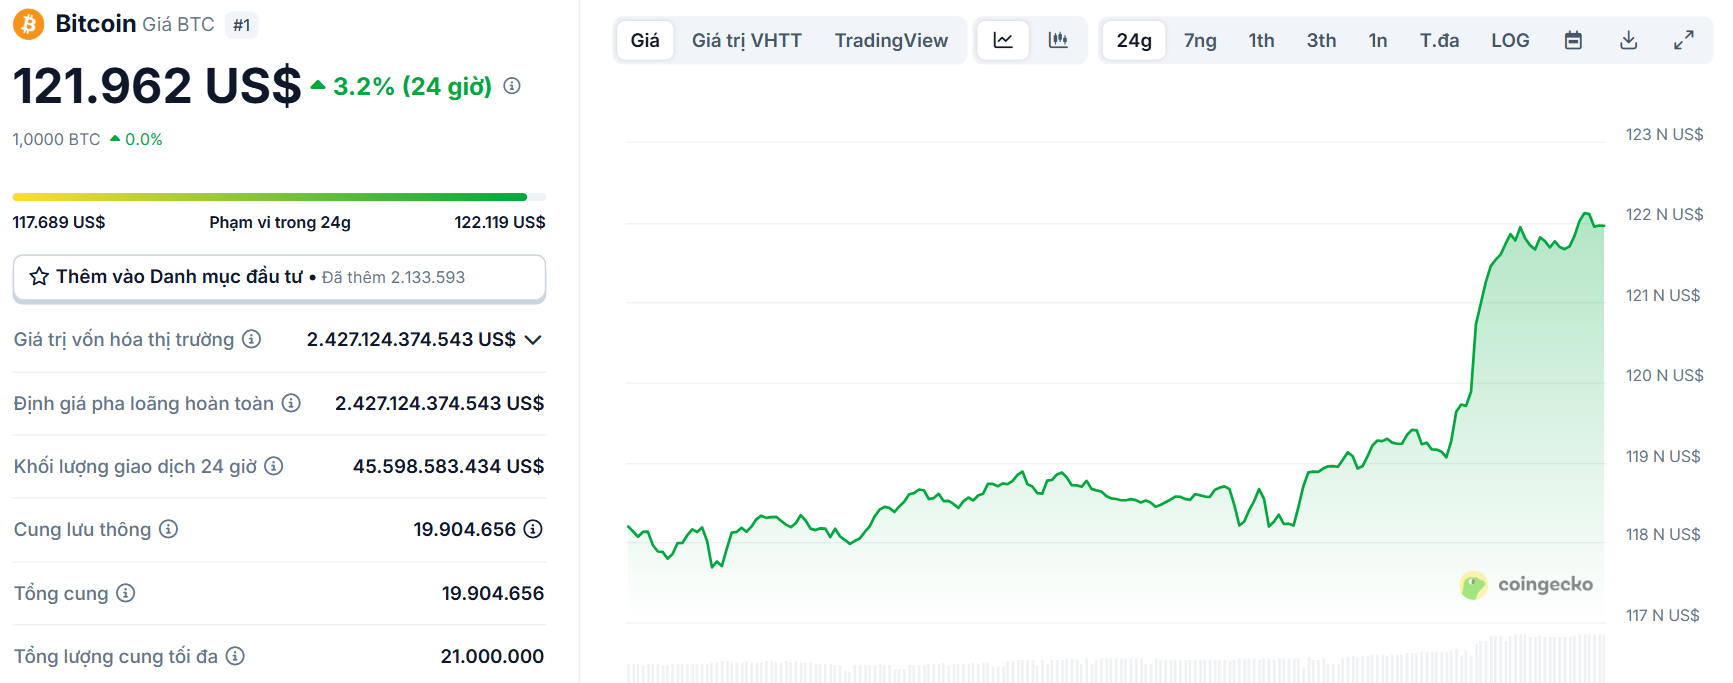Toggle LOG scale on chart
Image resolution: width=1733 pixels, height=683 pixels.
tap(1510, 40)
